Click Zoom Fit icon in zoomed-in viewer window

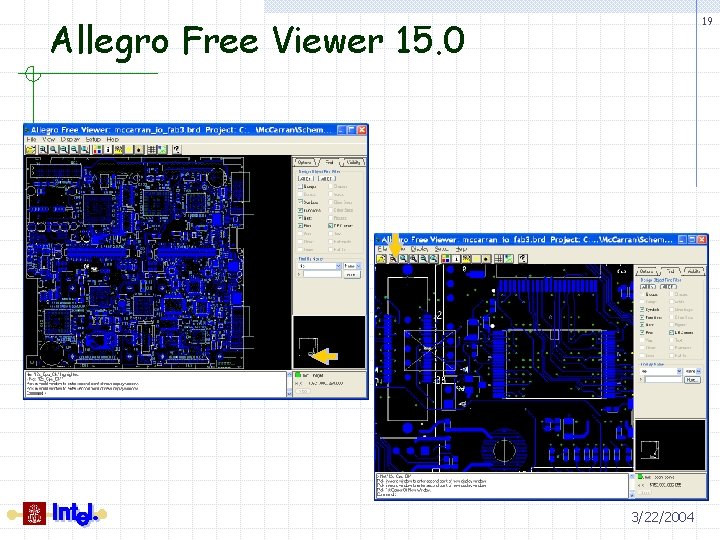click(404, 259)
